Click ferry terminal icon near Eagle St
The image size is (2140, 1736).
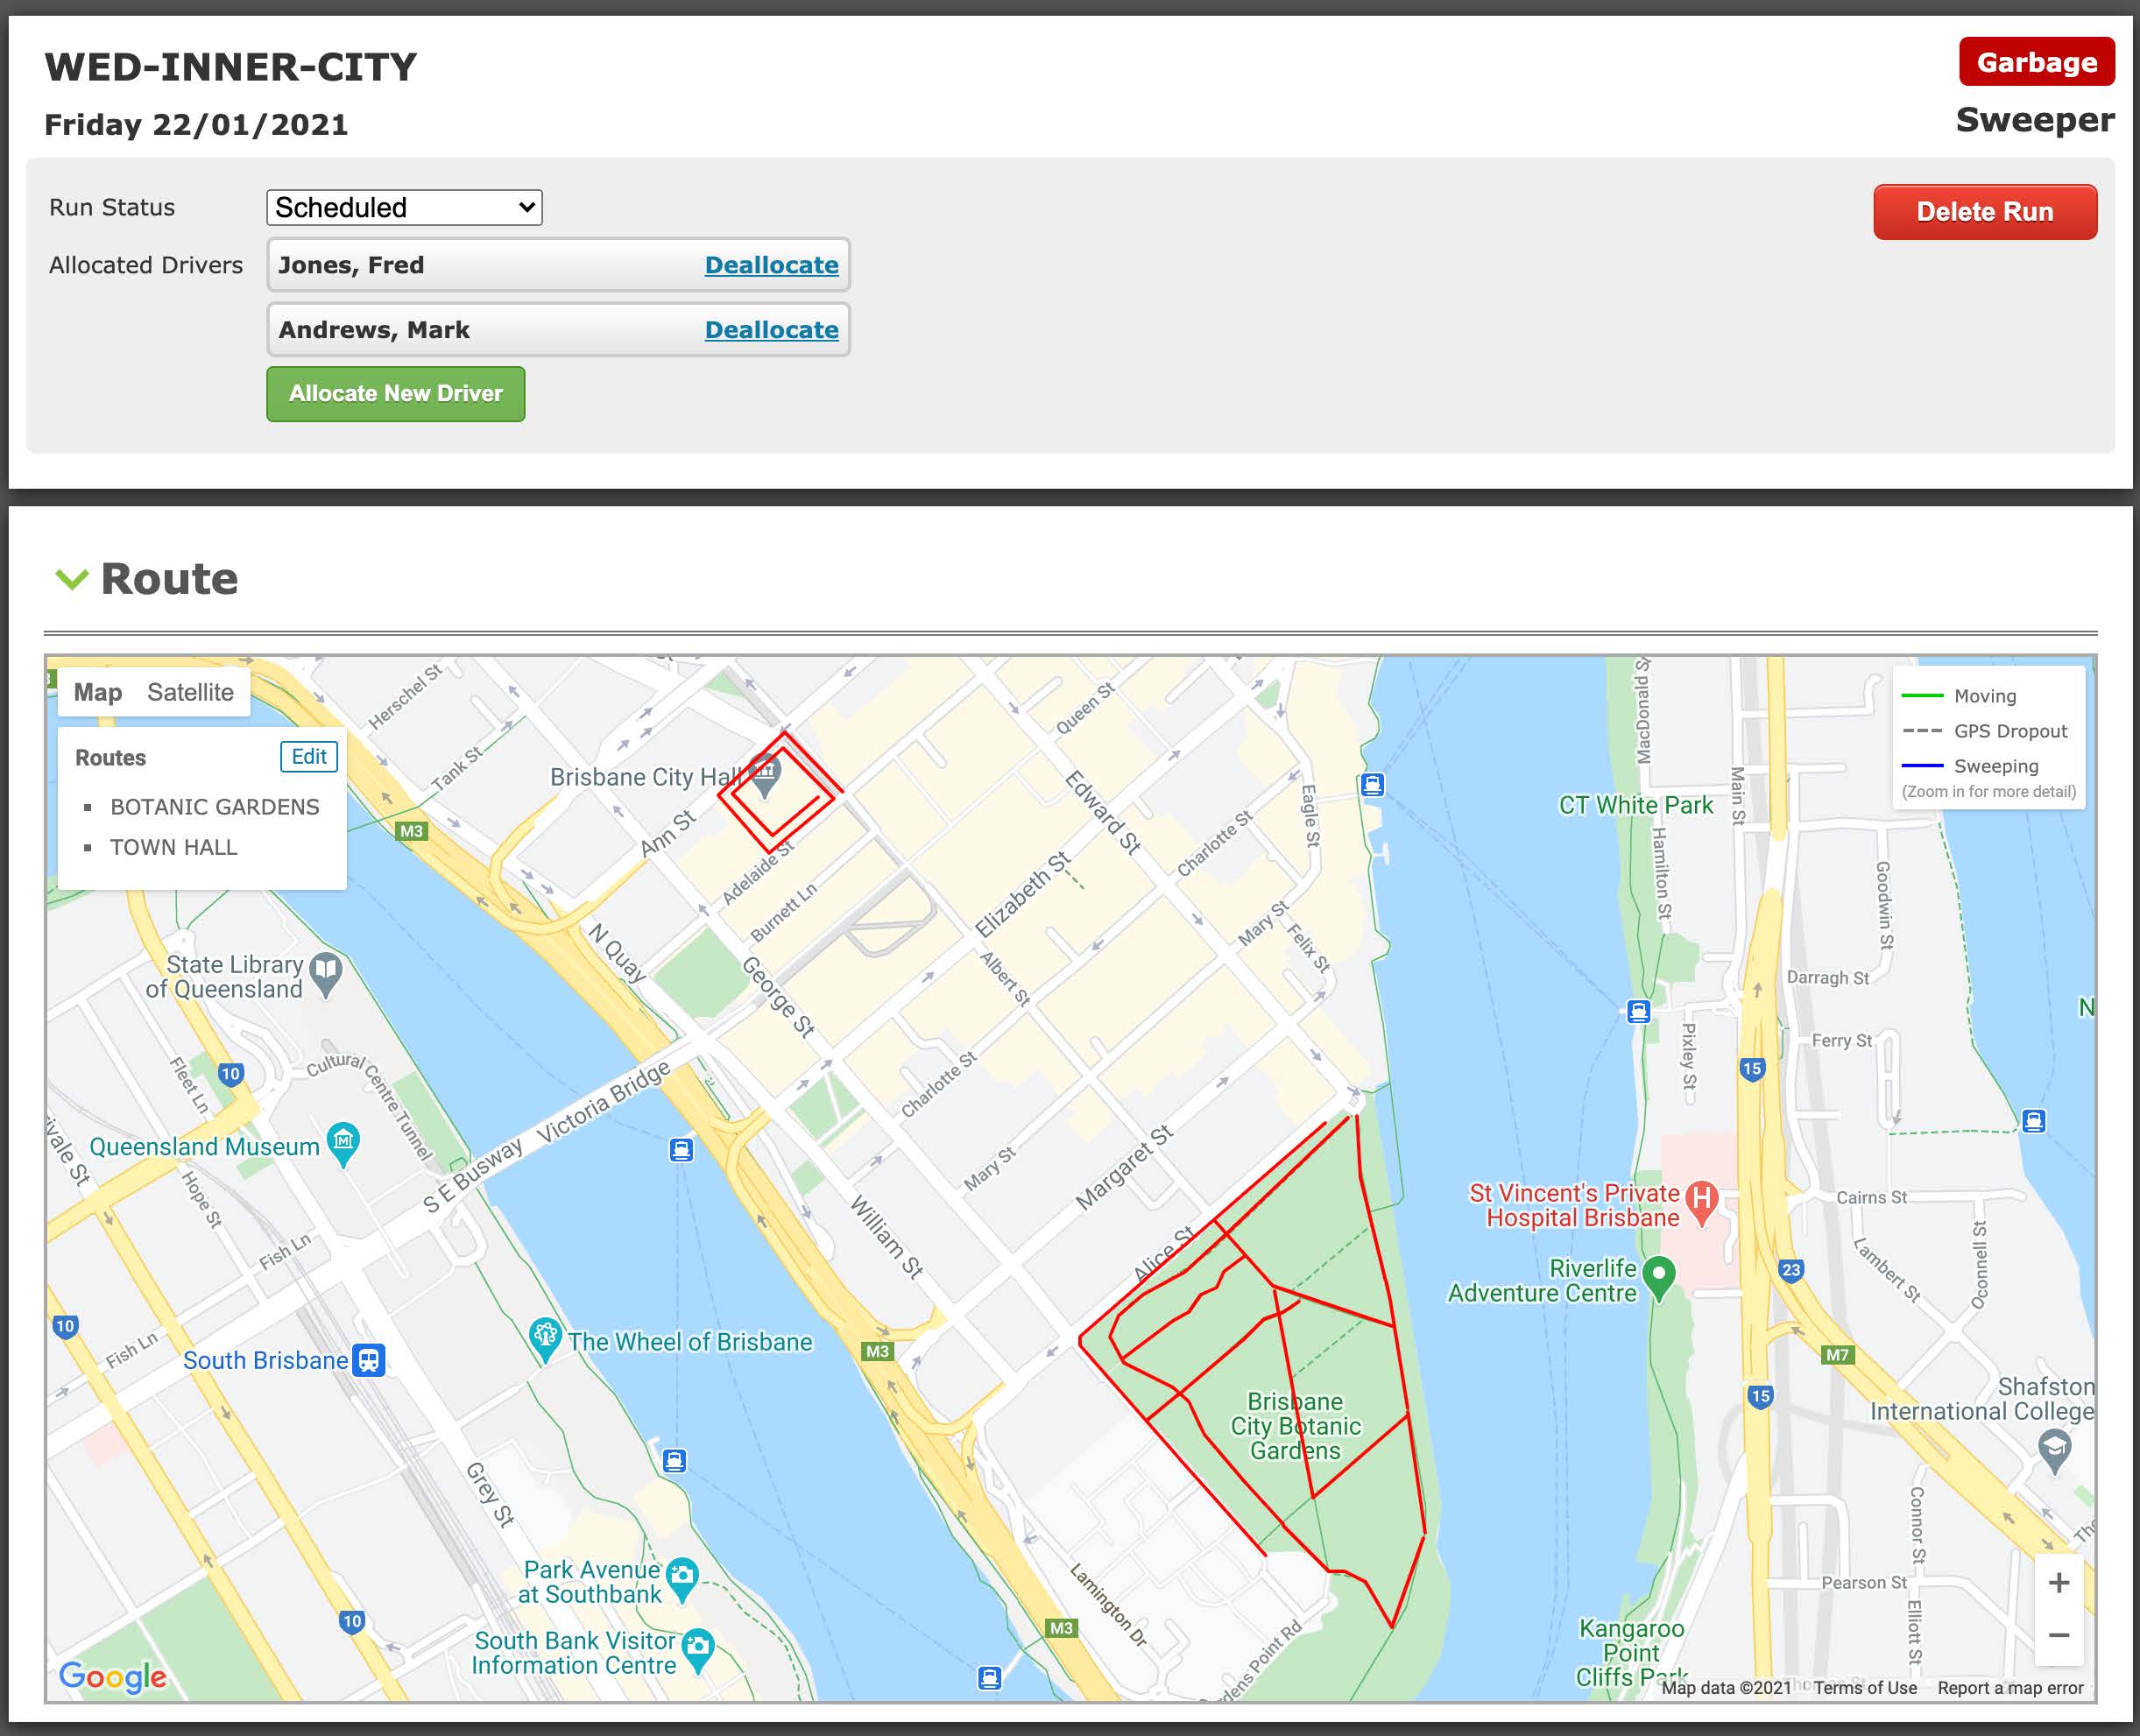[1372, 784]
